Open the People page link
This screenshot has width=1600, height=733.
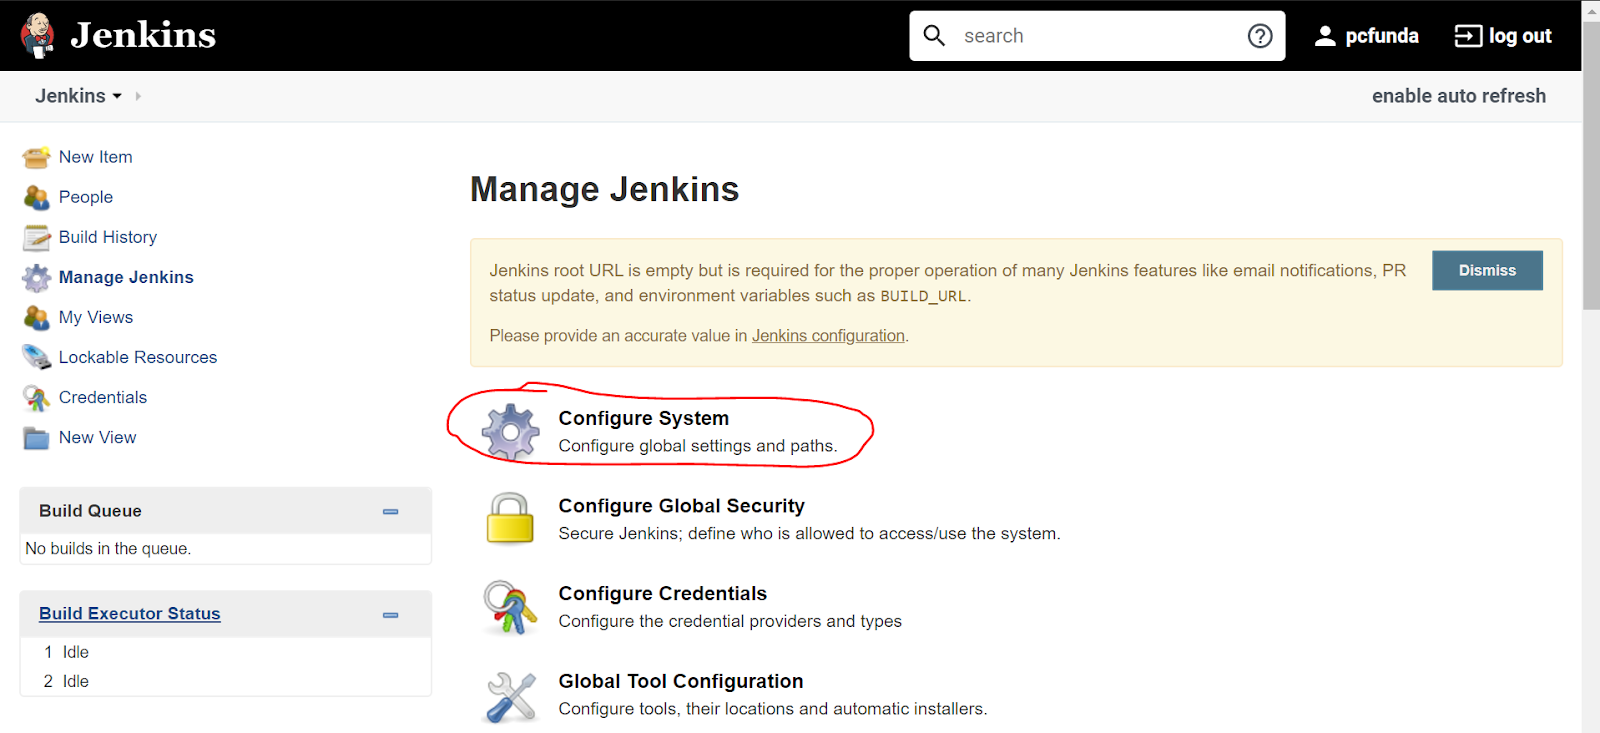point(86,197)
